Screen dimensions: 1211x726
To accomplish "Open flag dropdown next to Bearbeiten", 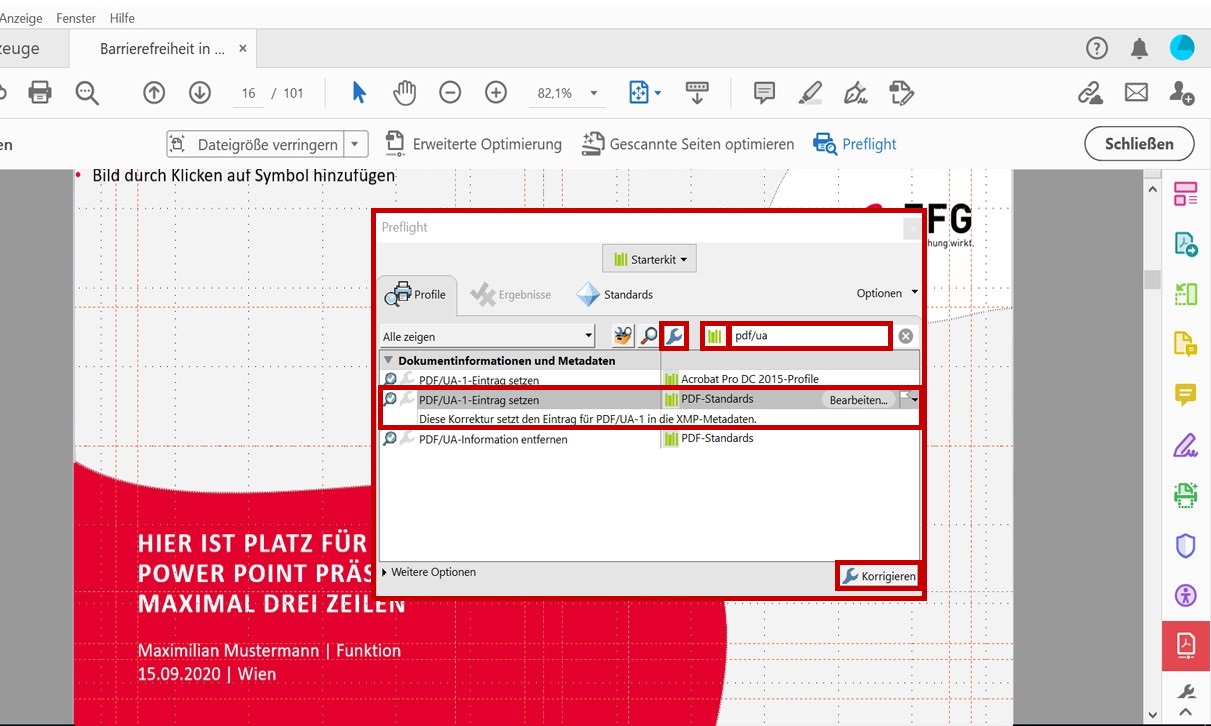I will [909, 399].
